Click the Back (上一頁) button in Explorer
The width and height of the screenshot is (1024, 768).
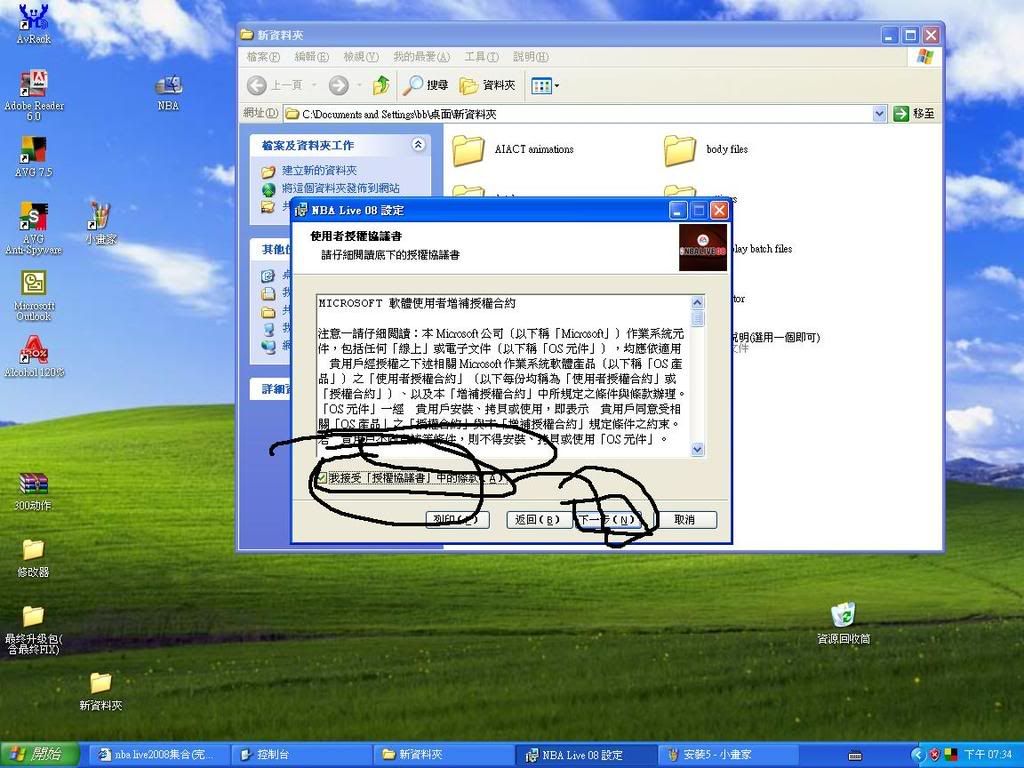point(276,85)
